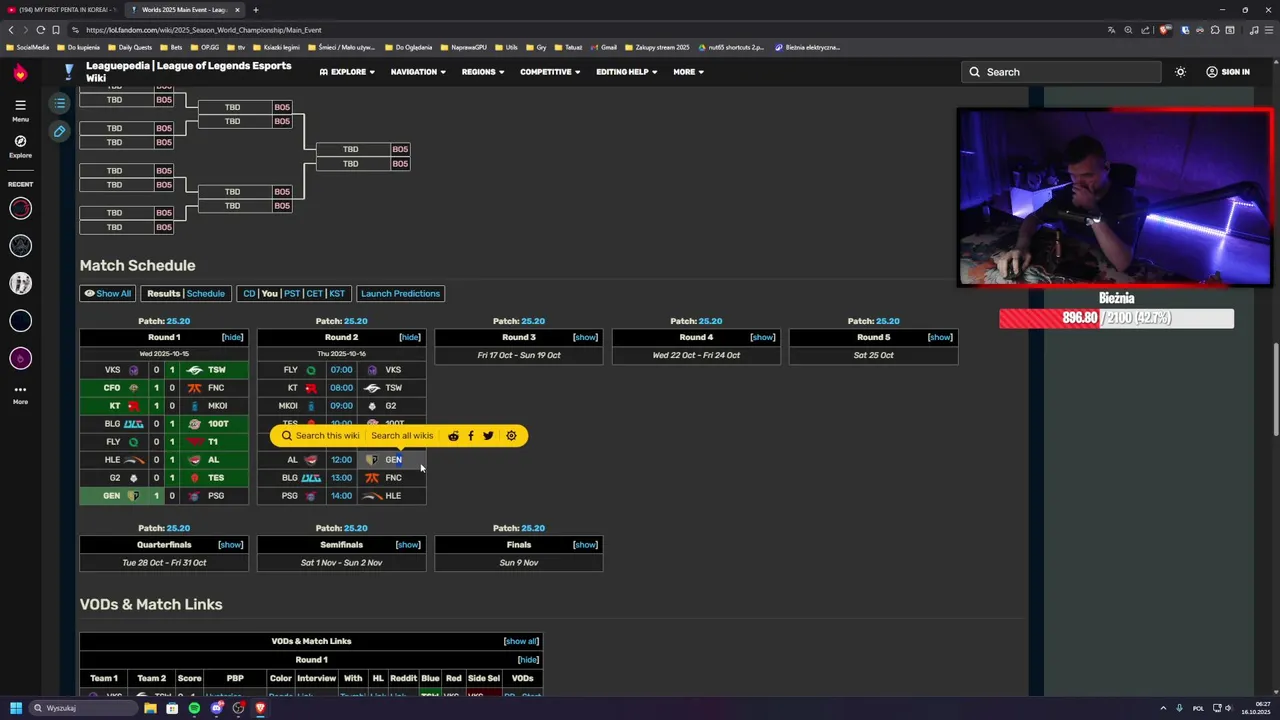The height and width of the screenshot is (720, 1280).
Task: Expand Round 4 with show link
Action: click(x=763, y=337)
